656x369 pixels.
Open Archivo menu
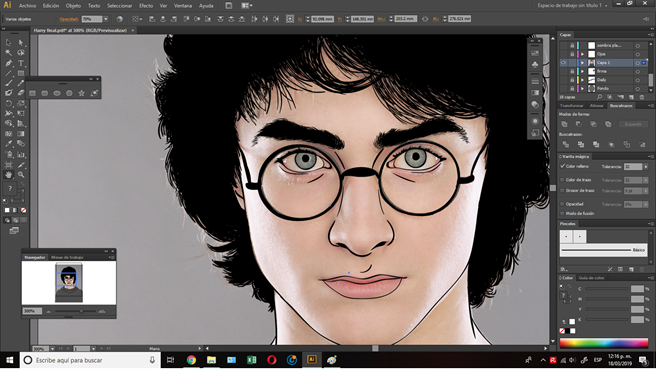[x=27, y=6]
